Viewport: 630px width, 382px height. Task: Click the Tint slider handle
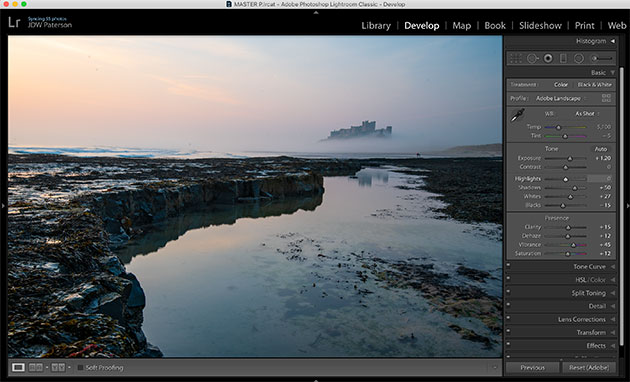pyautogui.click(x=565, y=136)
